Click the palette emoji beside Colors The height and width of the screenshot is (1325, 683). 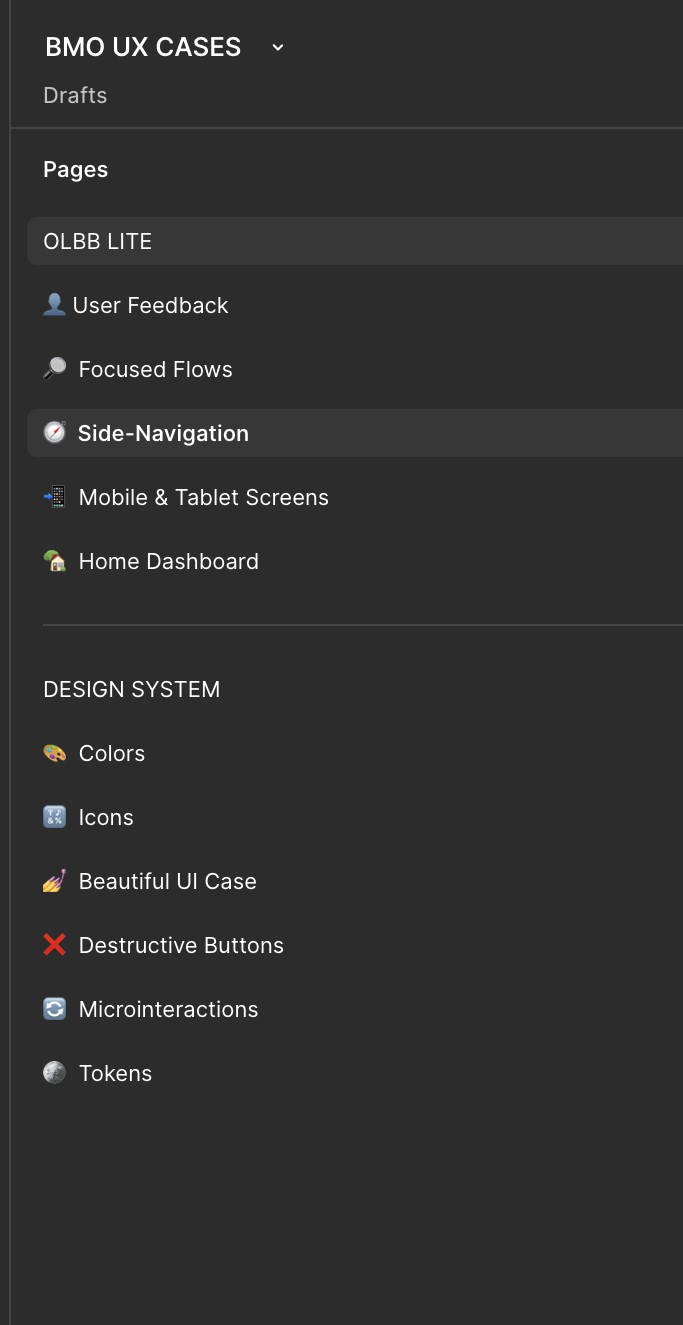click(x=55, y=753)
